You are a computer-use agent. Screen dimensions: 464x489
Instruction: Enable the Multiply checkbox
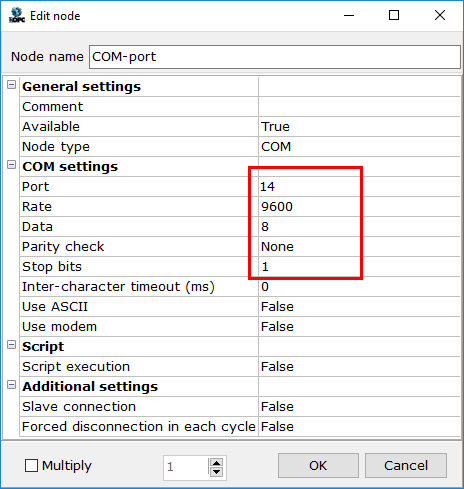(31, 466)
